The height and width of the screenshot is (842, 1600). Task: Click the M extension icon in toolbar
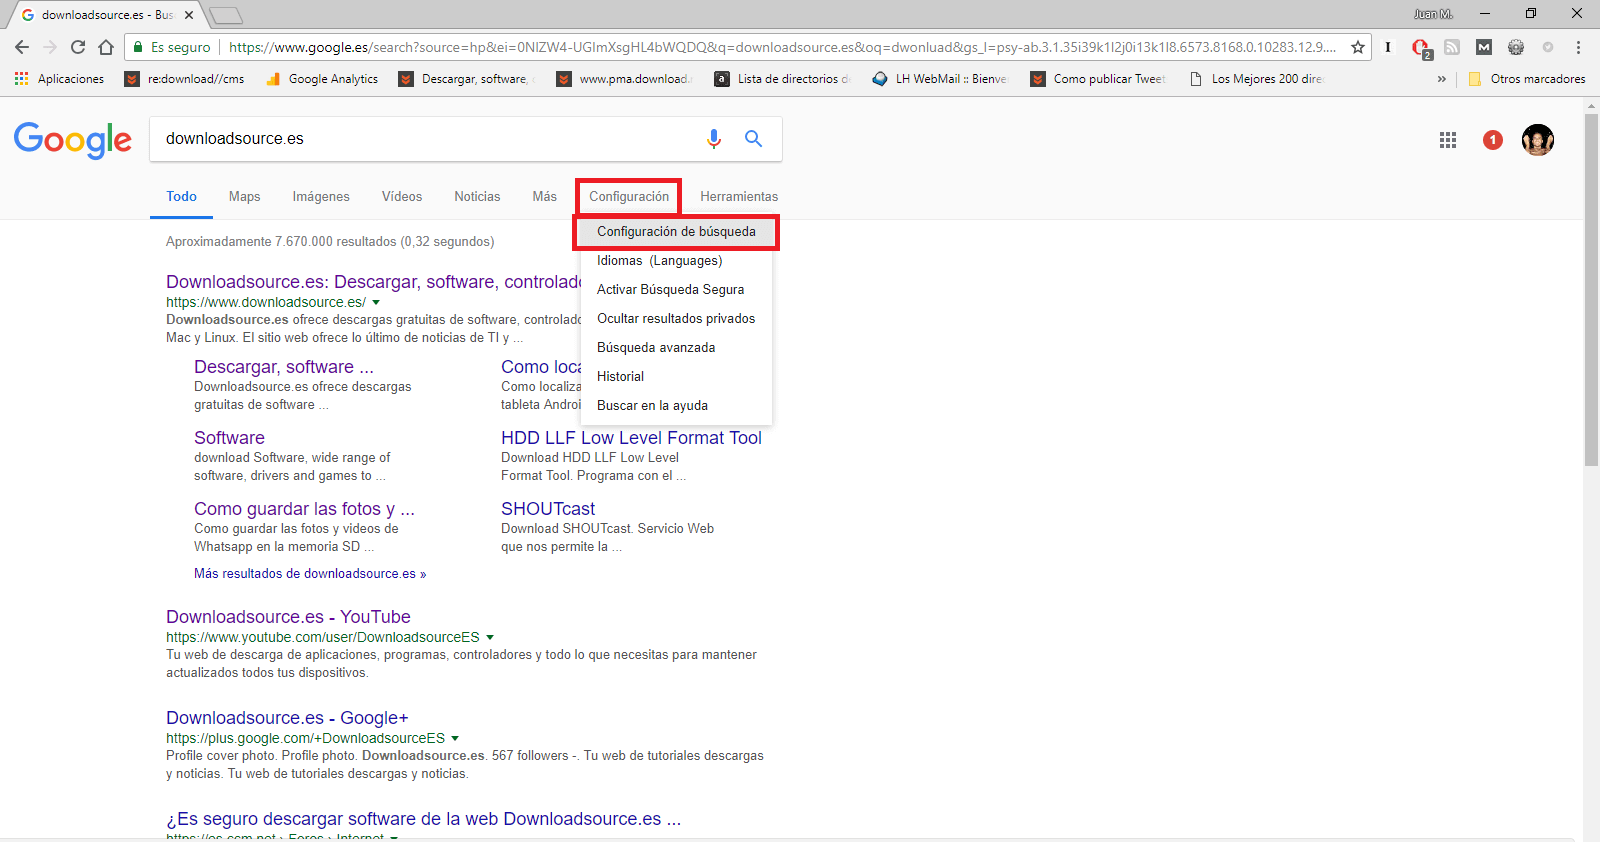(x=1484, y=47)
